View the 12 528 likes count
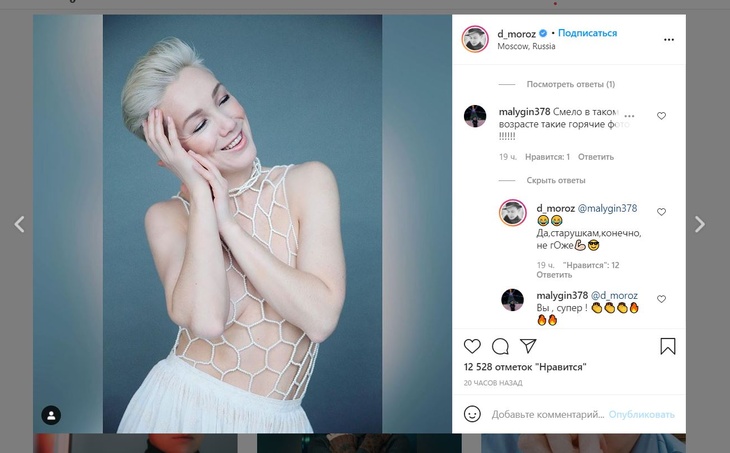The height and width of the screenshot is (453, 730). click(524, 368)
